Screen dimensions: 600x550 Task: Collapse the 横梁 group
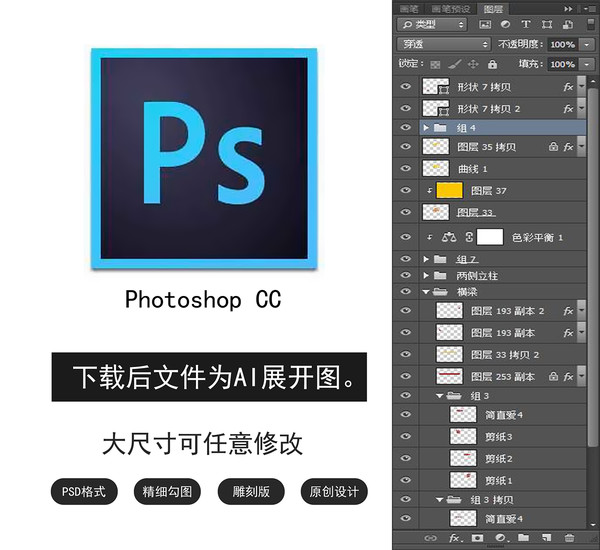tap(426, 292)
